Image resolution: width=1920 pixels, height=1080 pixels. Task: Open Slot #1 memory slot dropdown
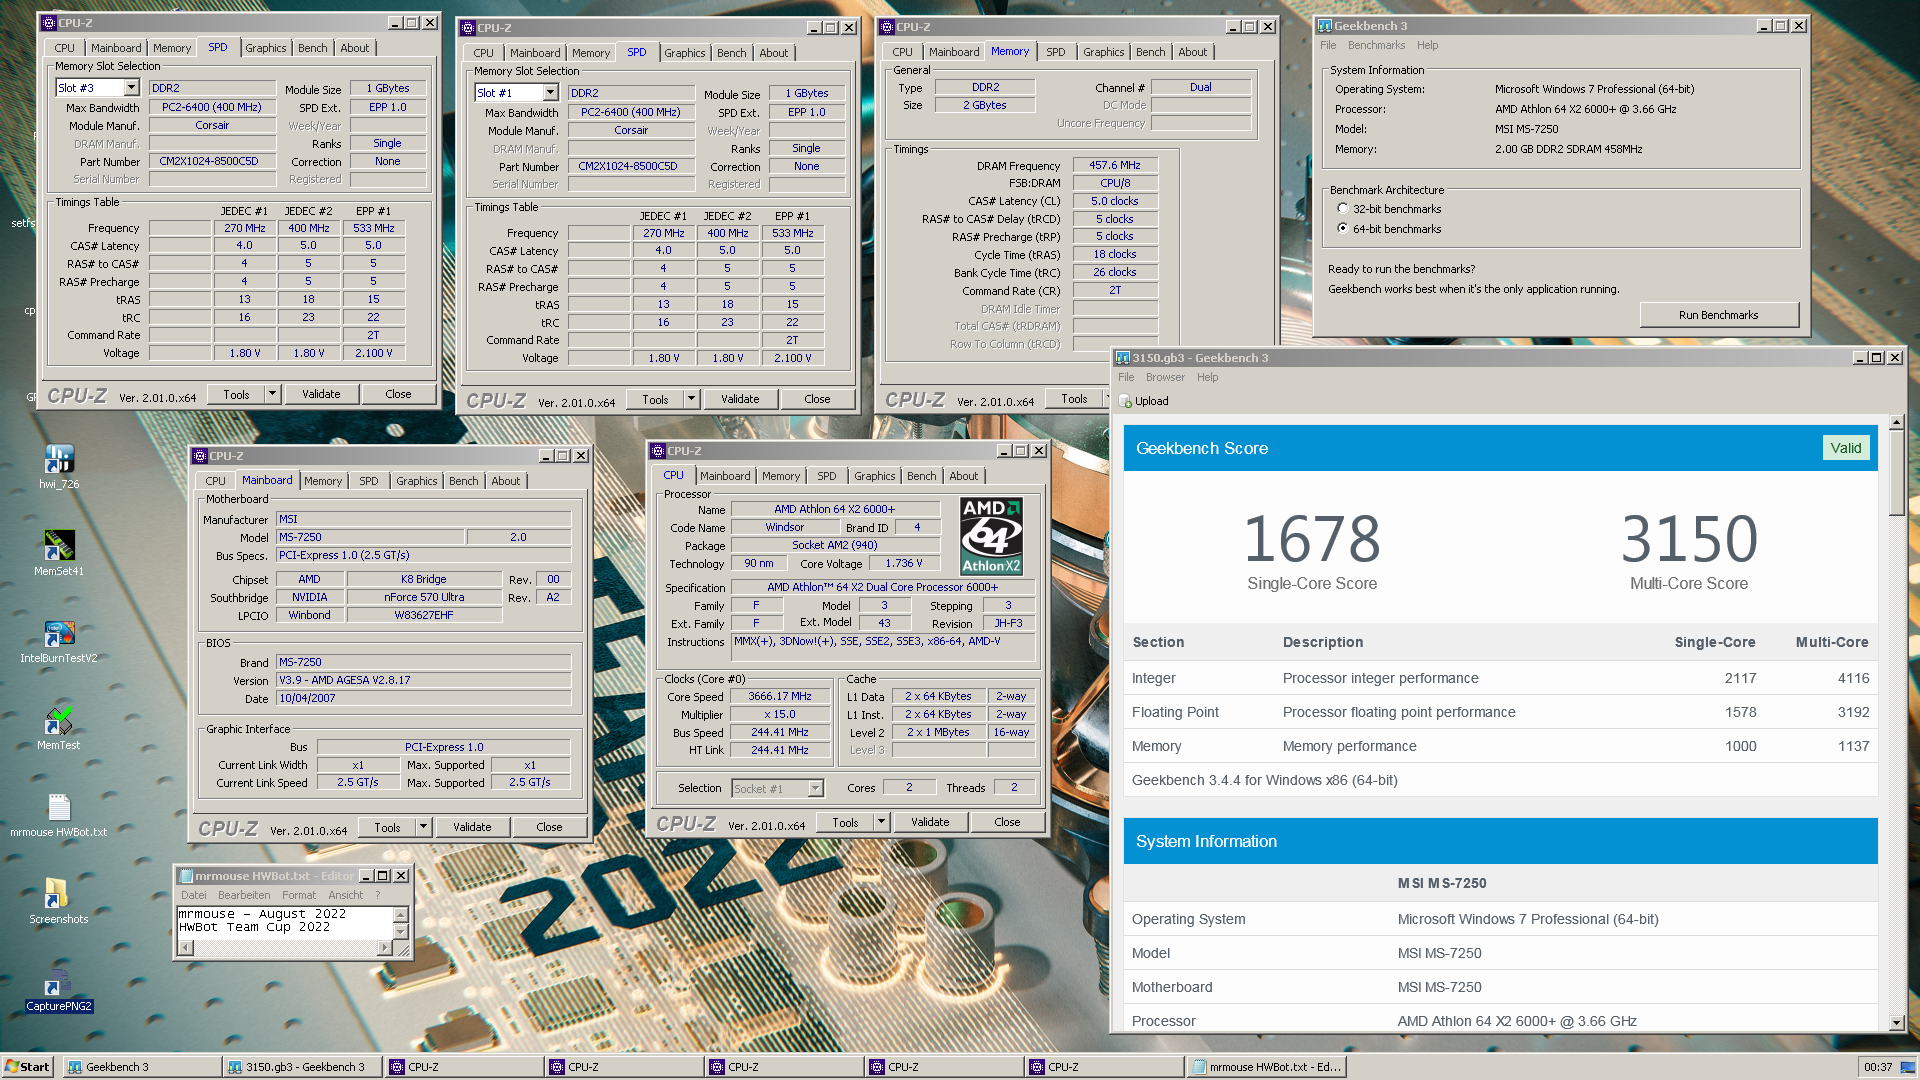tap(550, 93)
